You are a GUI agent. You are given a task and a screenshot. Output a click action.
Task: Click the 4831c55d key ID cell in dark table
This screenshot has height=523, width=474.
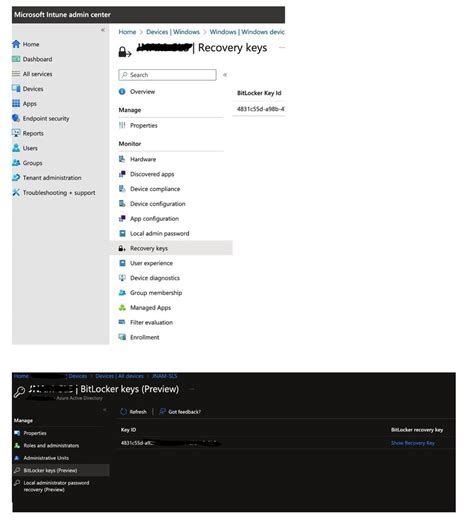pos(171,443)
